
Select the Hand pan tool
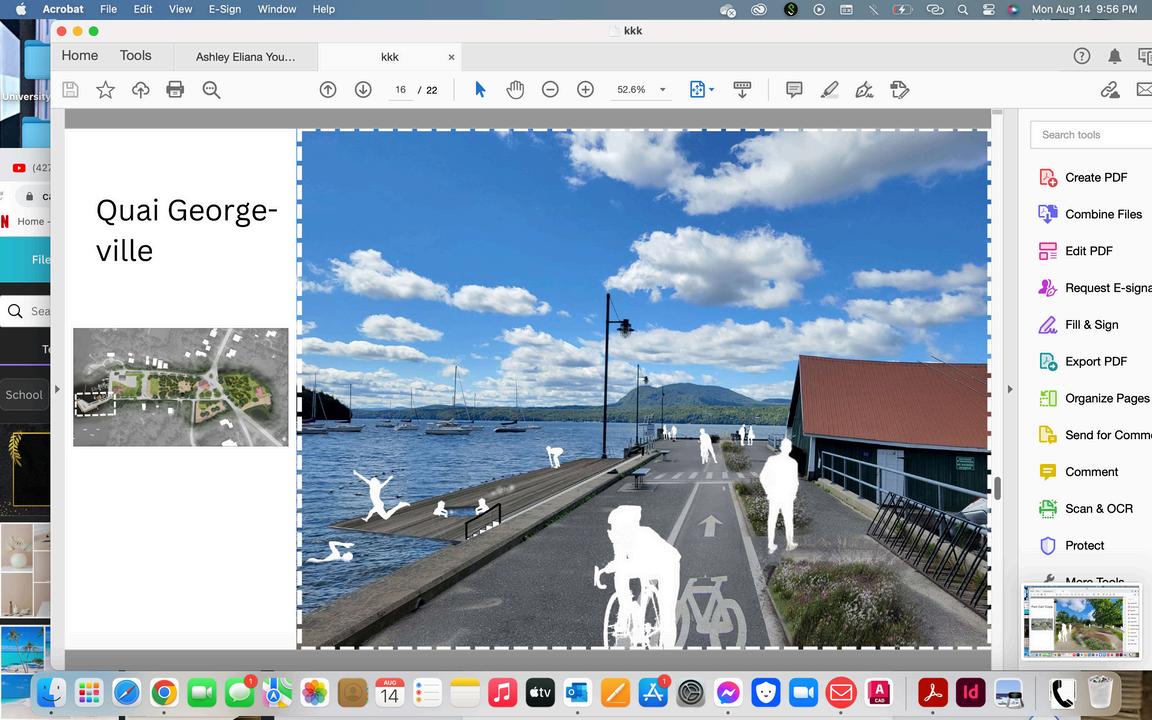pyautogui.click(x=515, y=90)
